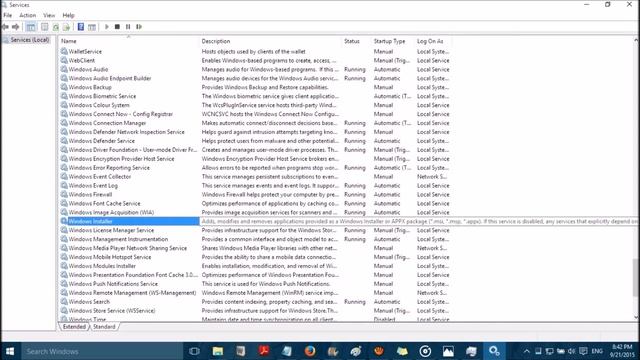Select Services (Local) in the tree
Viewport: 640px width, 360px height.
[x=30, y=40]
